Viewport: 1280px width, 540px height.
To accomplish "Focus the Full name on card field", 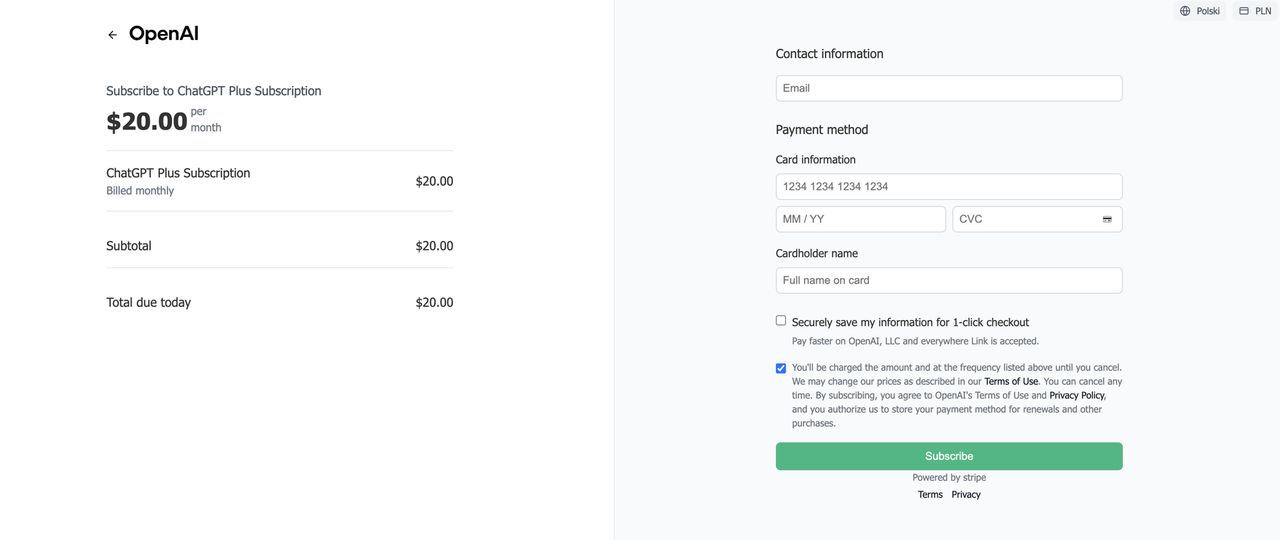I will 949,281.
